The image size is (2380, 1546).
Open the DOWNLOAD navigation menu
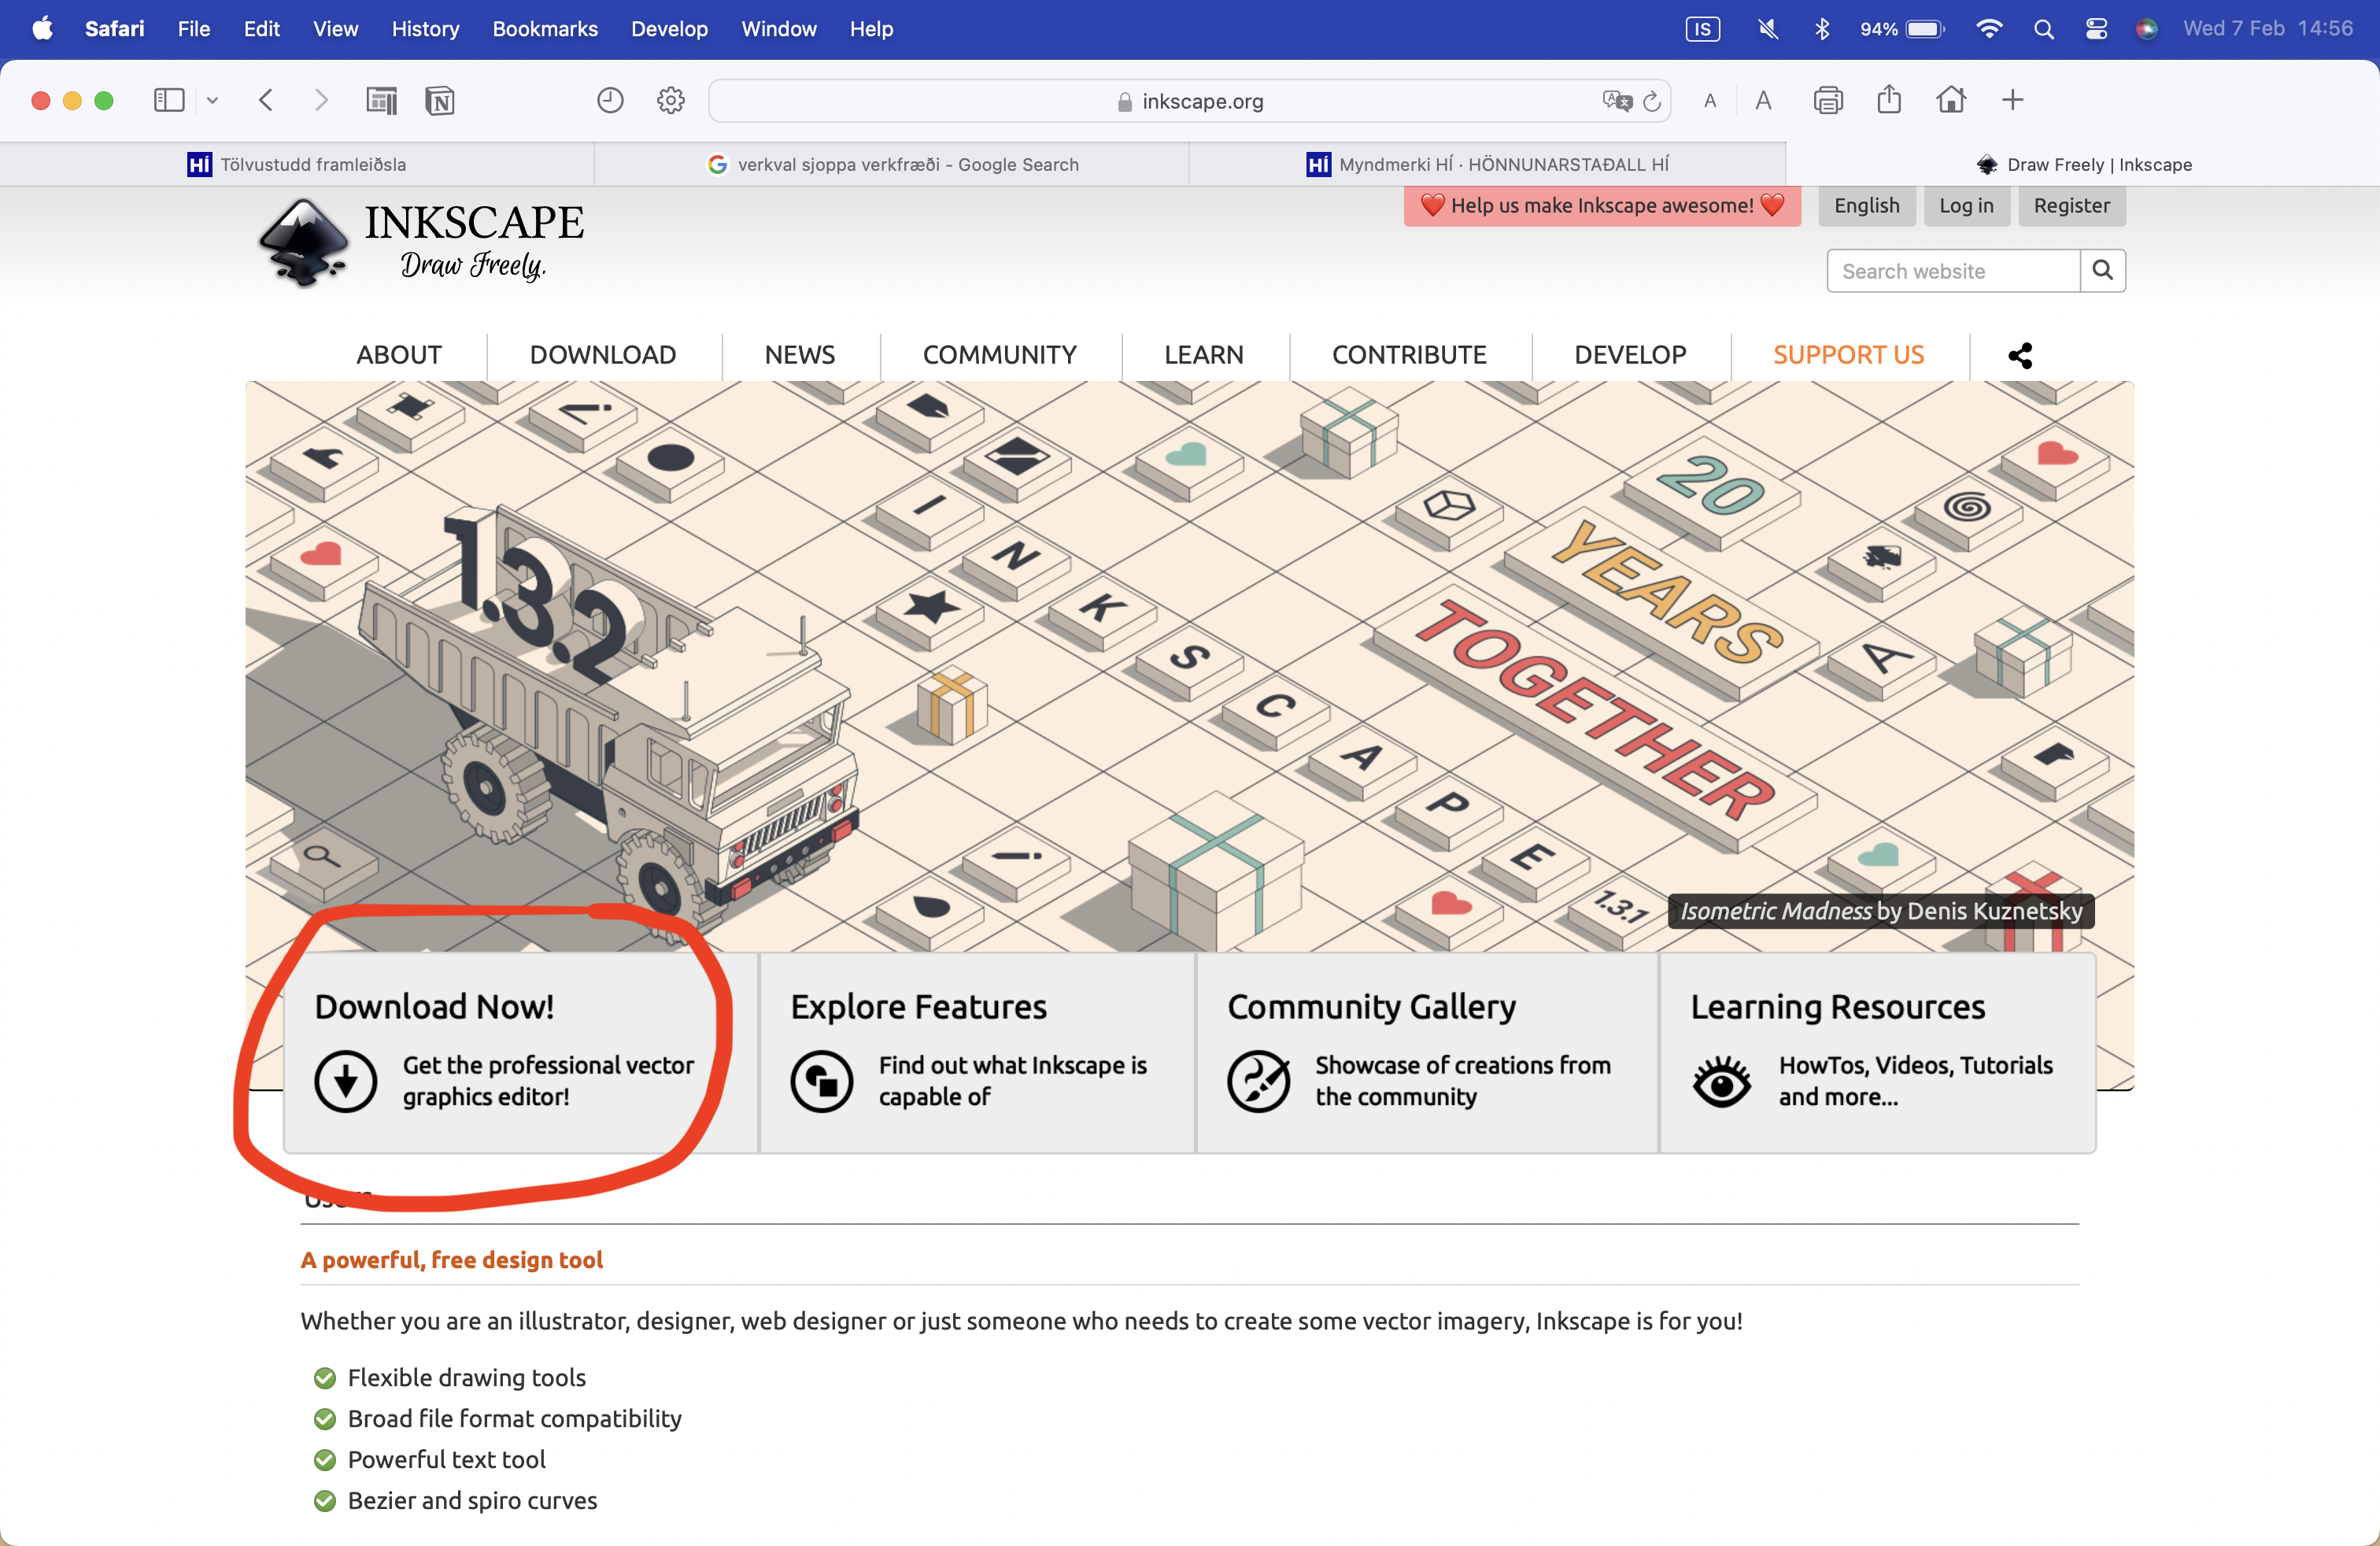(603, 355)
